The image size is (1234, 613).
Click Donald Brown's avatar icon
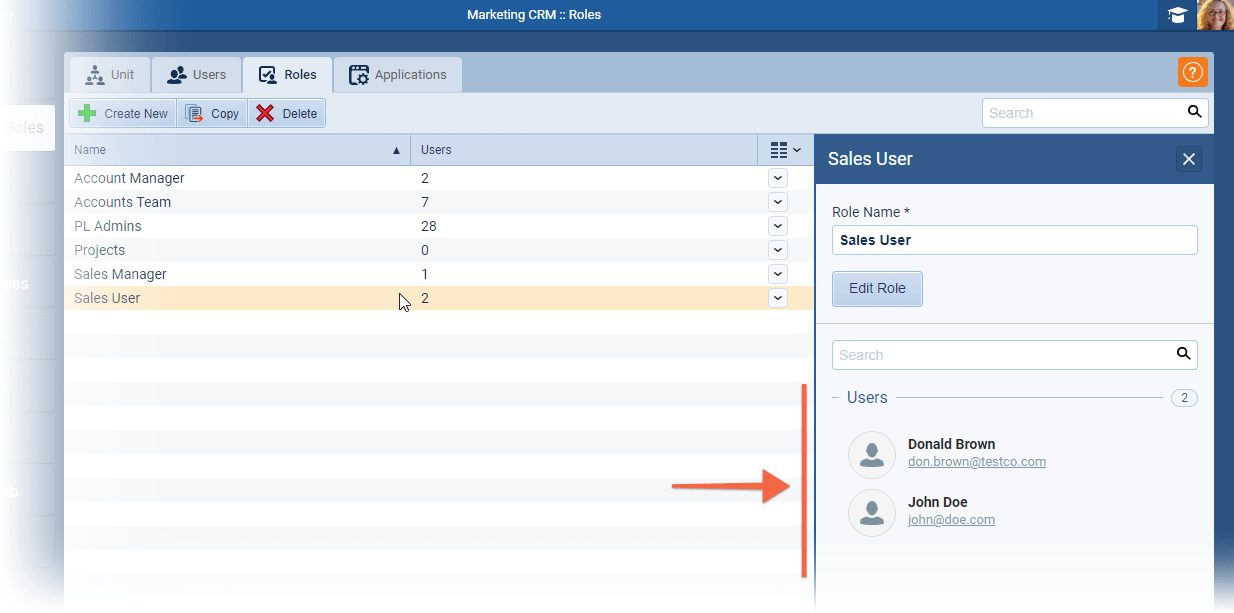pos(871,455)
